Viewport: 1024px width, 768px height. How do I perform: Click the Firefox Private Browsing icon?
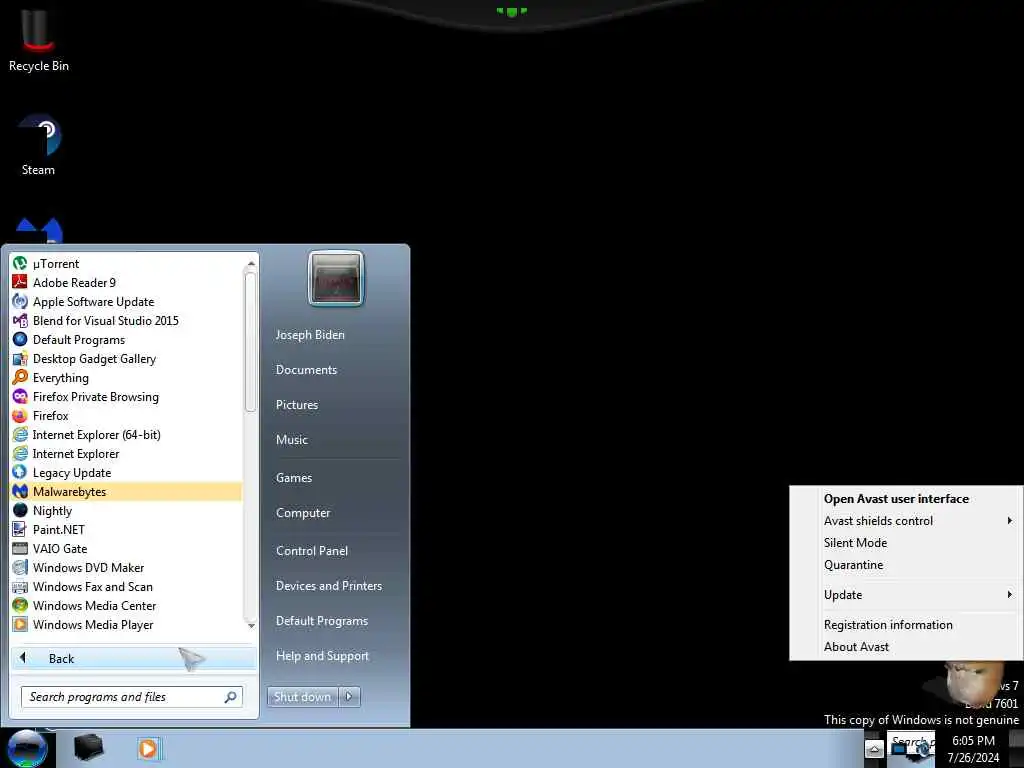[20, 396]
